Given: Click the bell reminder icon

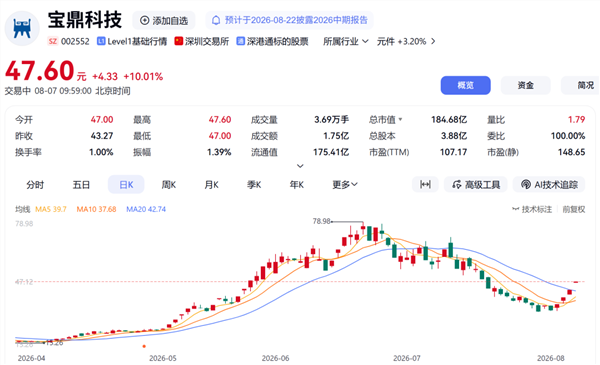Looking at the screenshot, I should point(216,20).
